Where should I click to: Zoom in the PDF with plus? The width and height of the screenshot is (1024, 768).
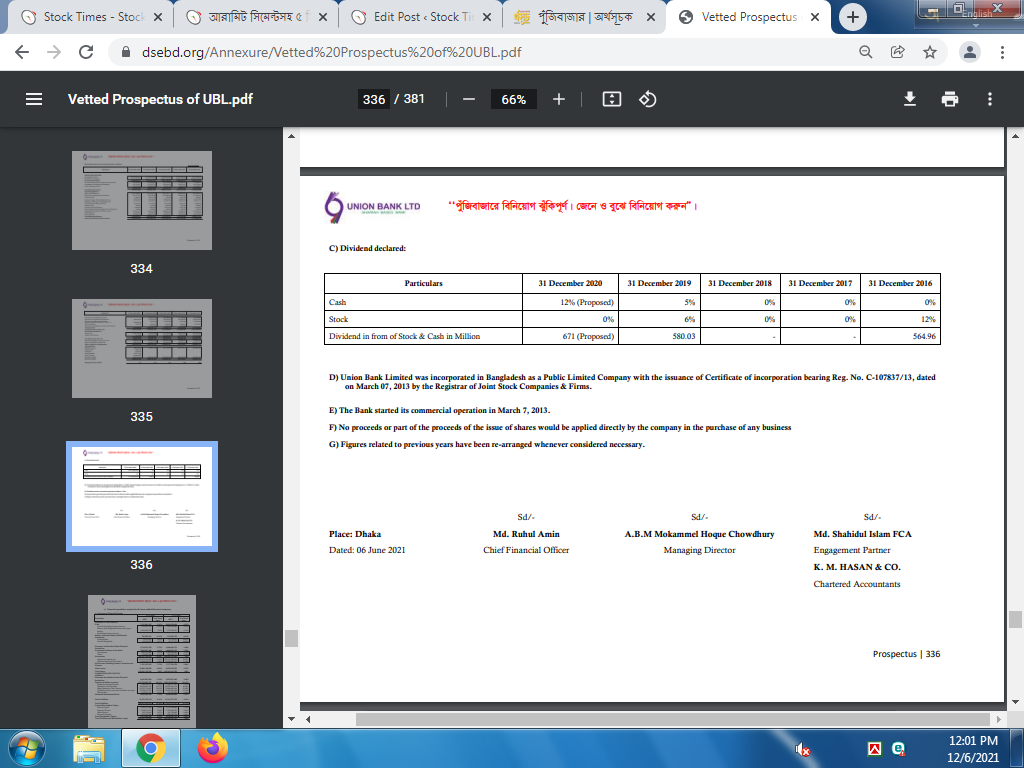point(558,99)
